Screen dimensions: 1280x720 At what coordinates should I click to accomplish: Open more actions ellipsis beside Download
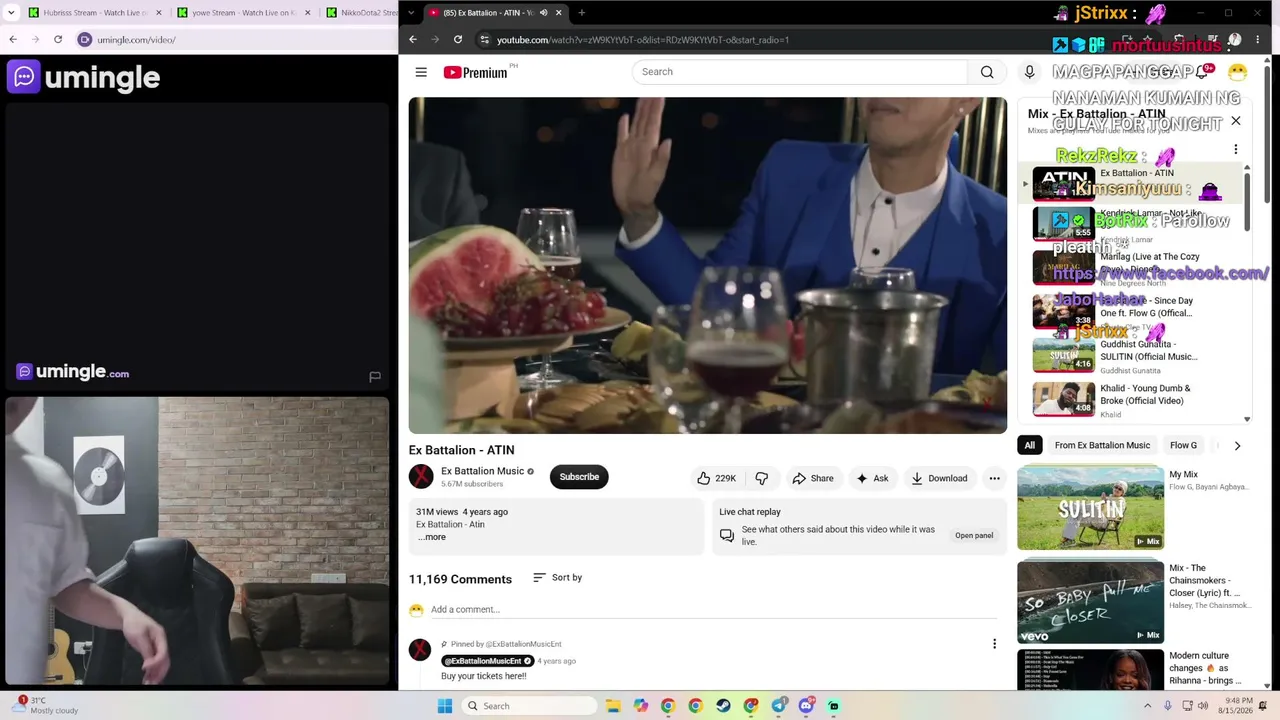pyautogui.click(x=994, y=478)
